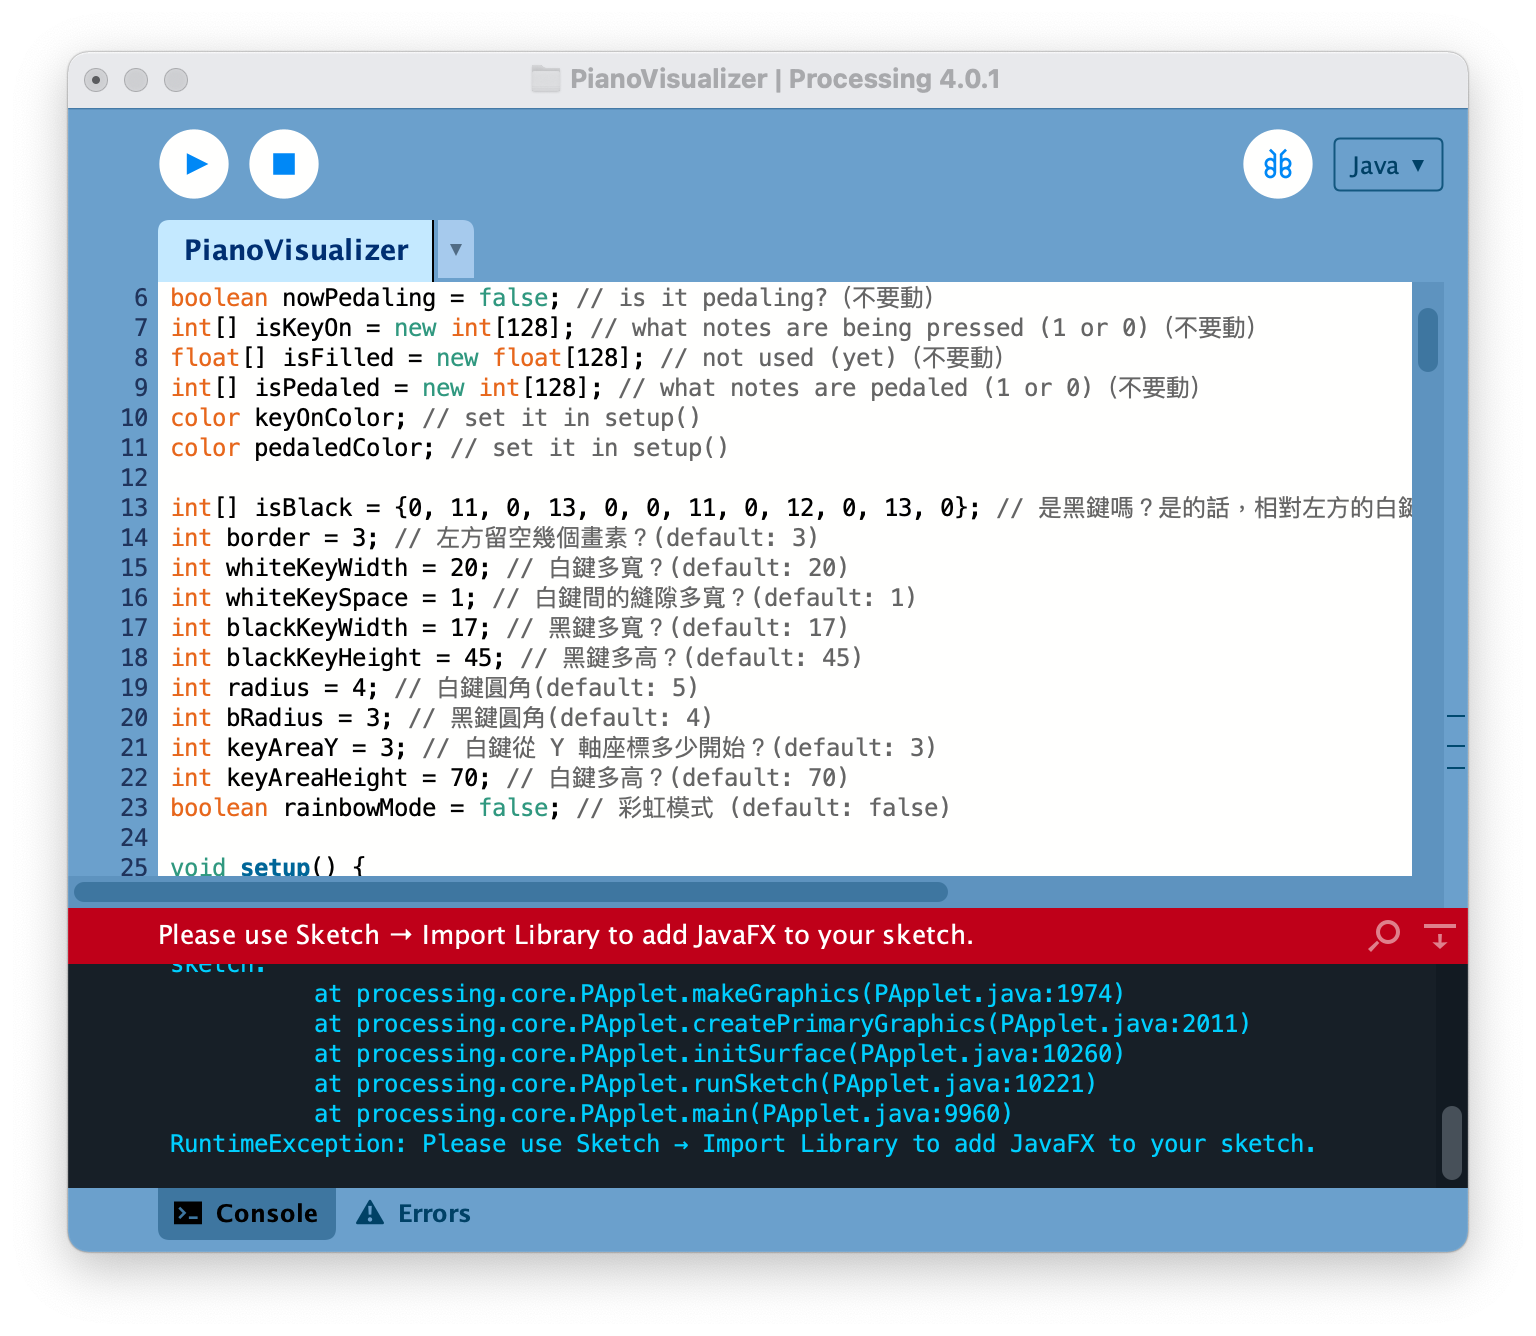Click the folder proxy icon in title bar

[546, 79]
